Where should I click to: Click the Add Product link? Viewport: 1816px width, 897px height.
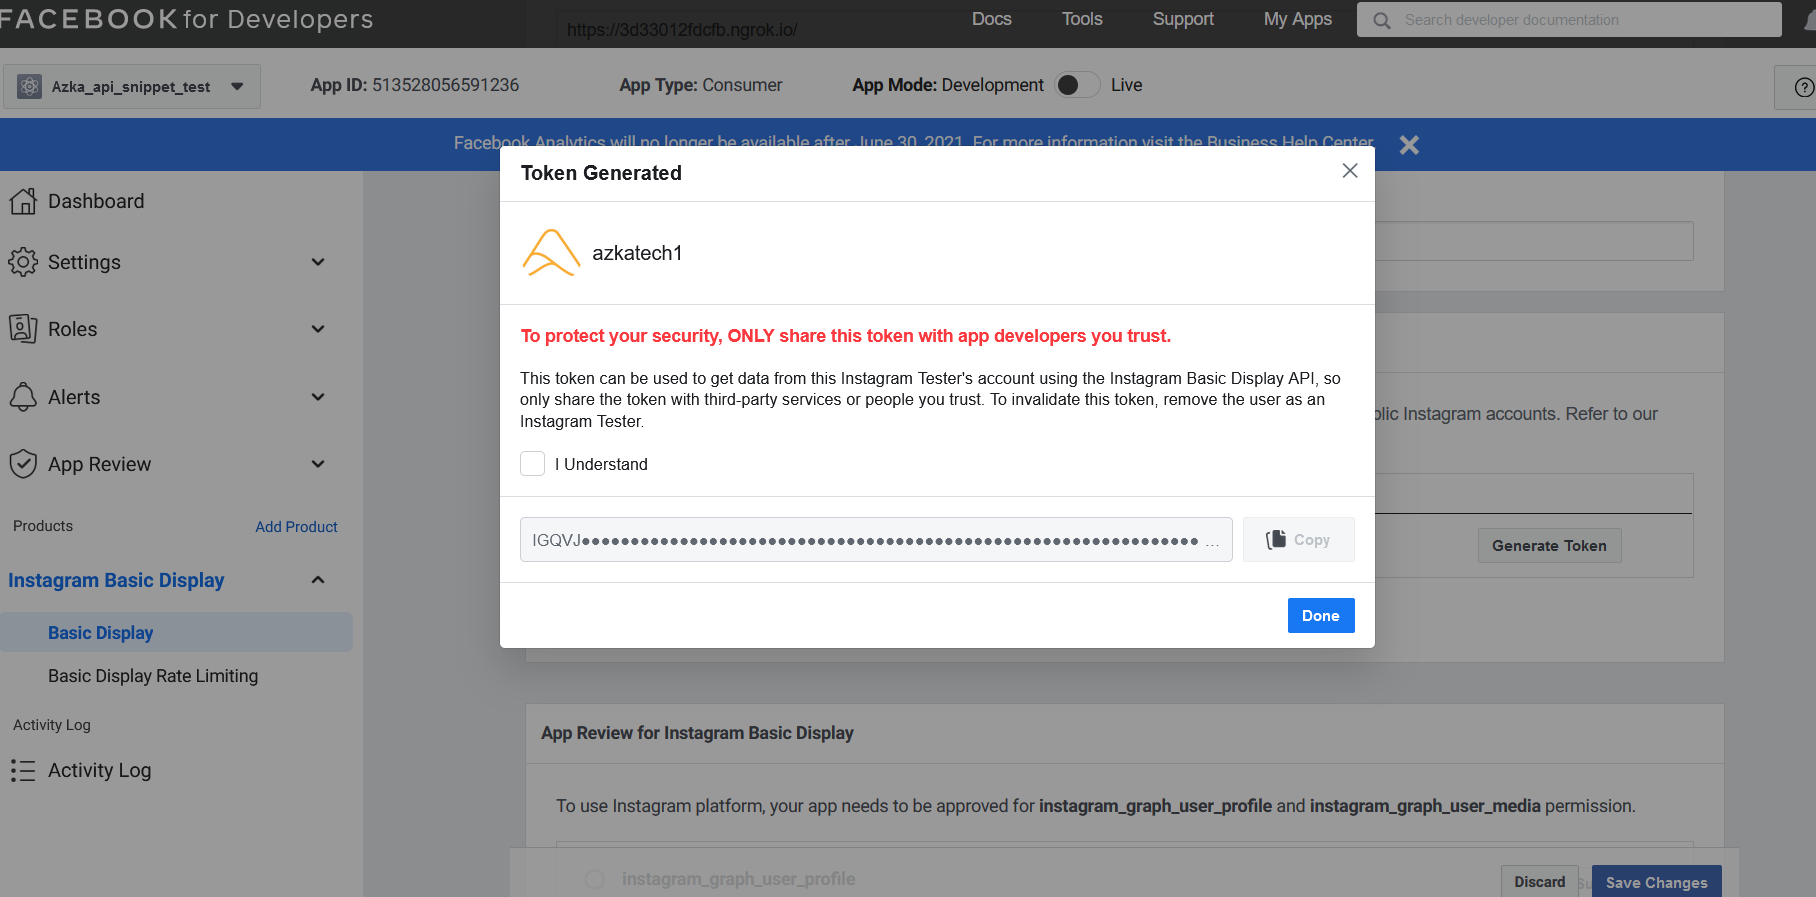(x=296, y=527)
